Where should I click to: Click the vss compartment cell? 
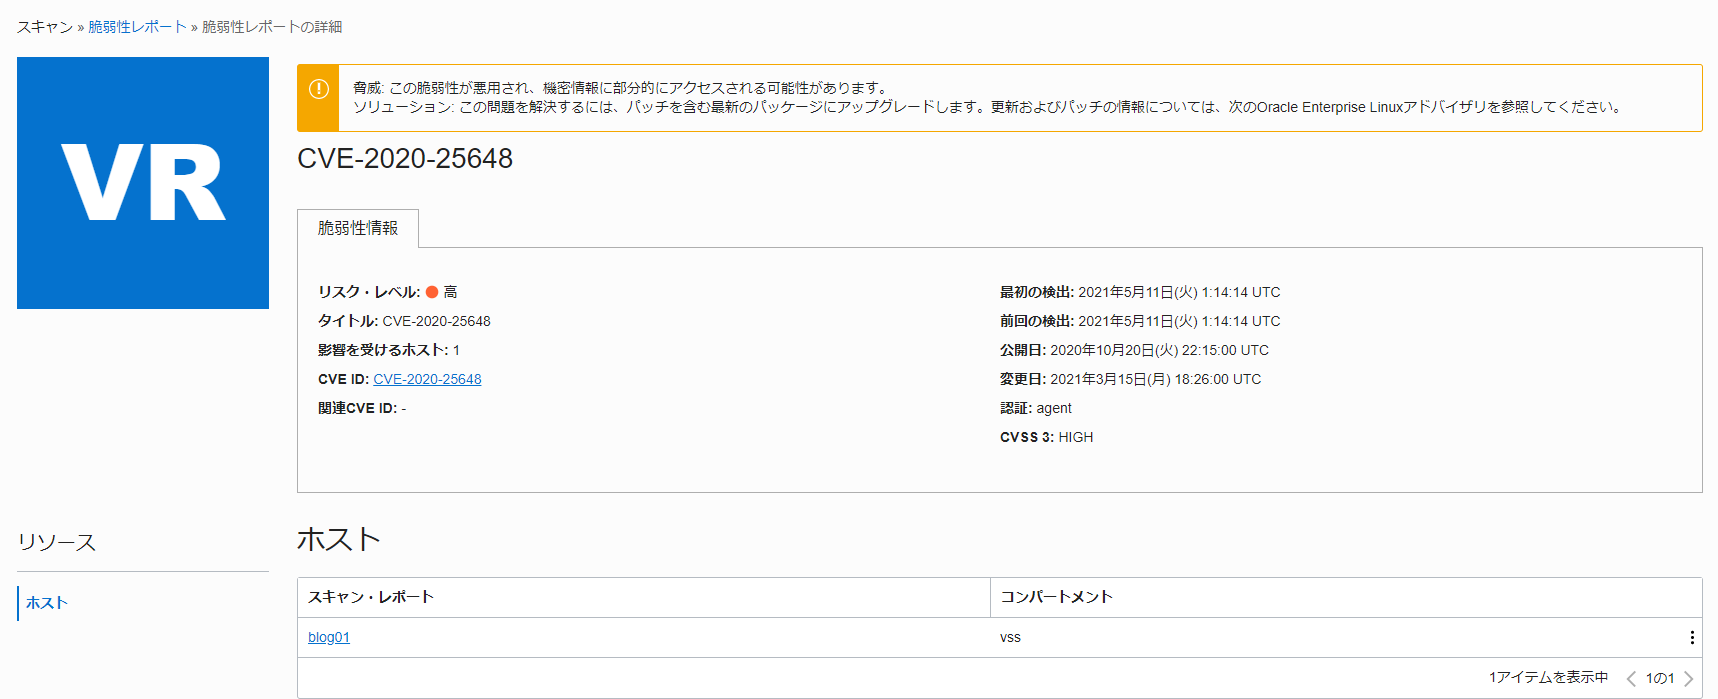tap(1010, 638)
